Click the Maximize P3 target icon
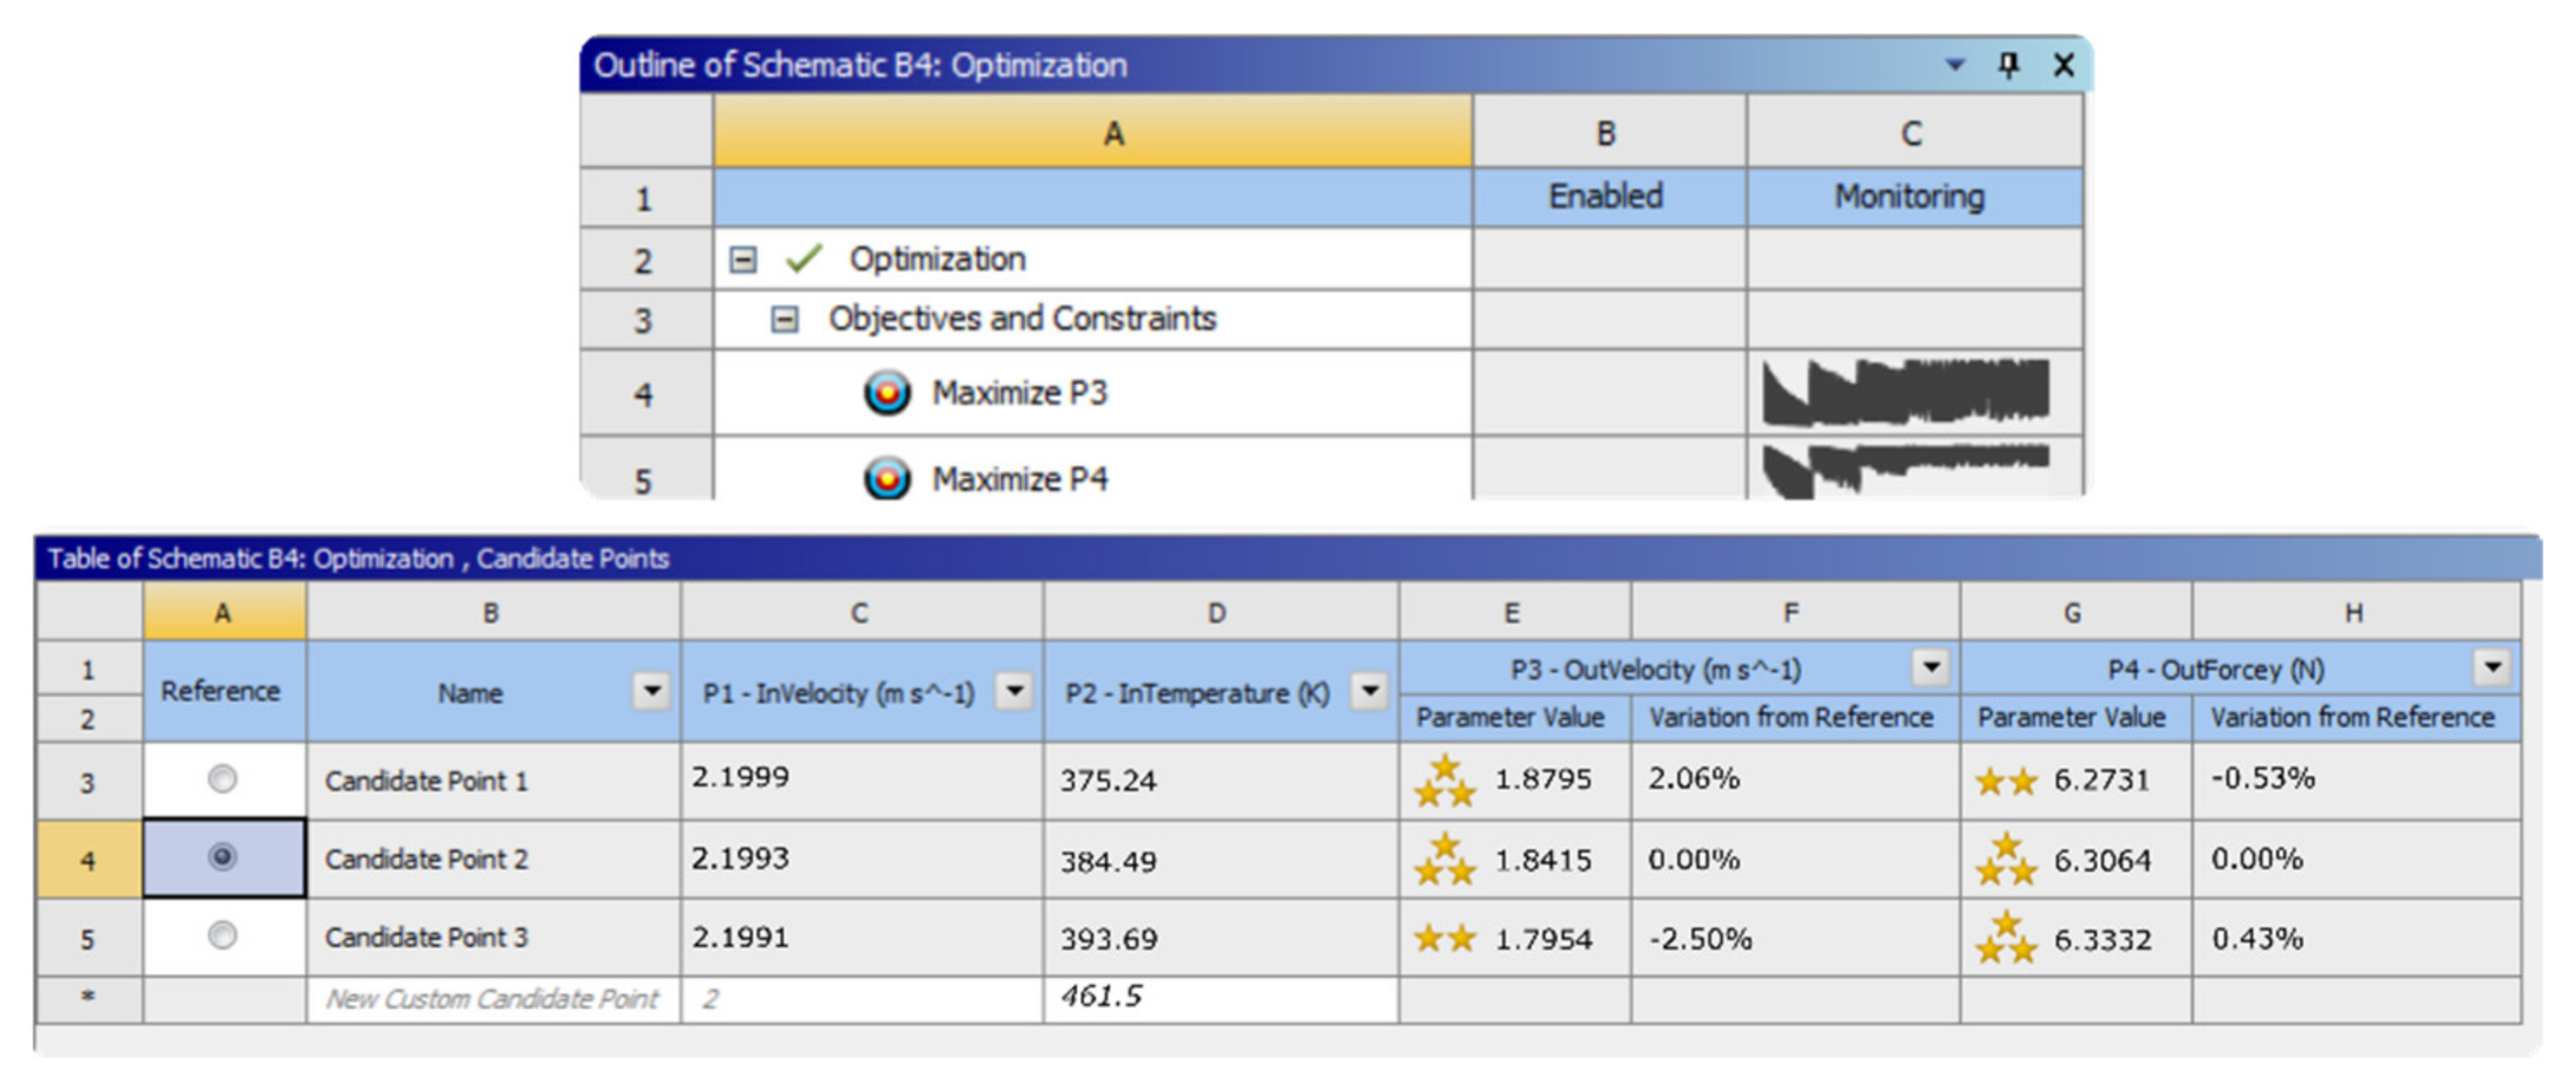 click(886, 392)
